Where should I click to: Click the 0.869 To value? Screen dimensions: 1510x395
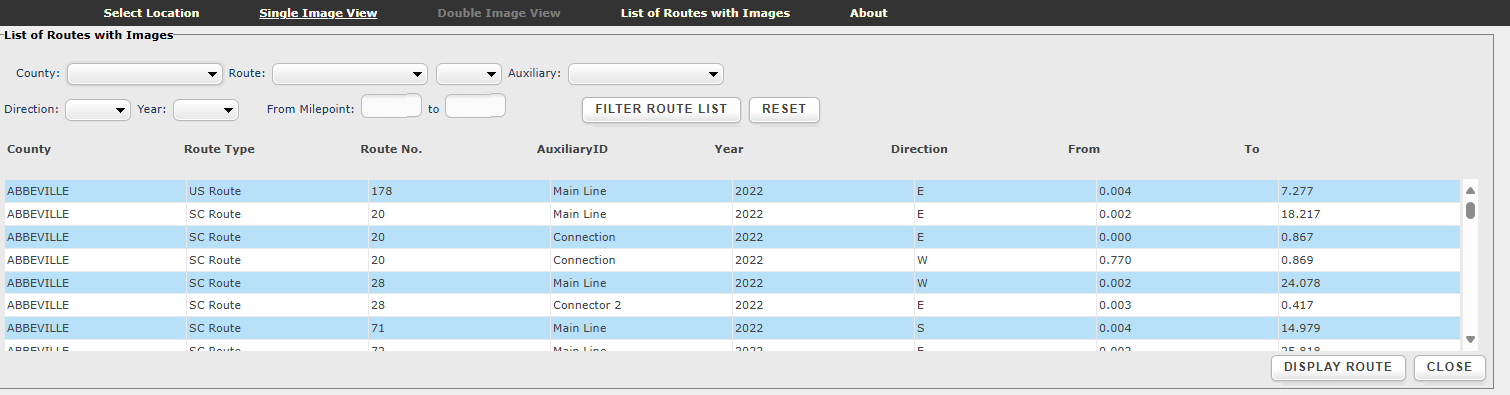coord(1298,260)
